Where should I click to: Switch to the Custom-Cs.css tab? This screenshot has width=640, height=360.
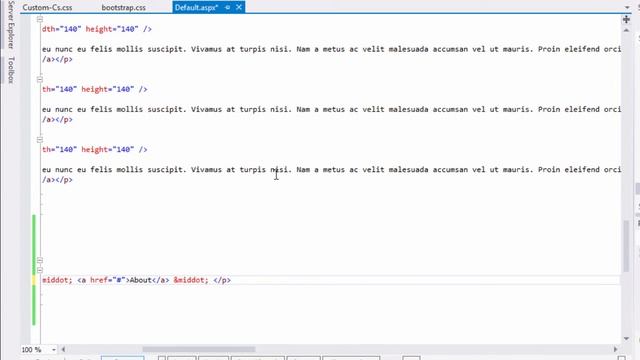[x=47, y=7]
